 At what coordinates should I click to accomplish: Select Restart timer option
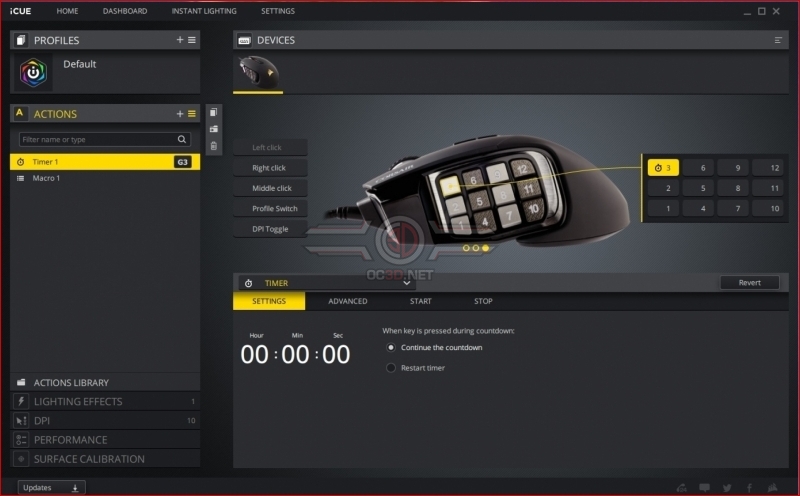coord(391,368)
